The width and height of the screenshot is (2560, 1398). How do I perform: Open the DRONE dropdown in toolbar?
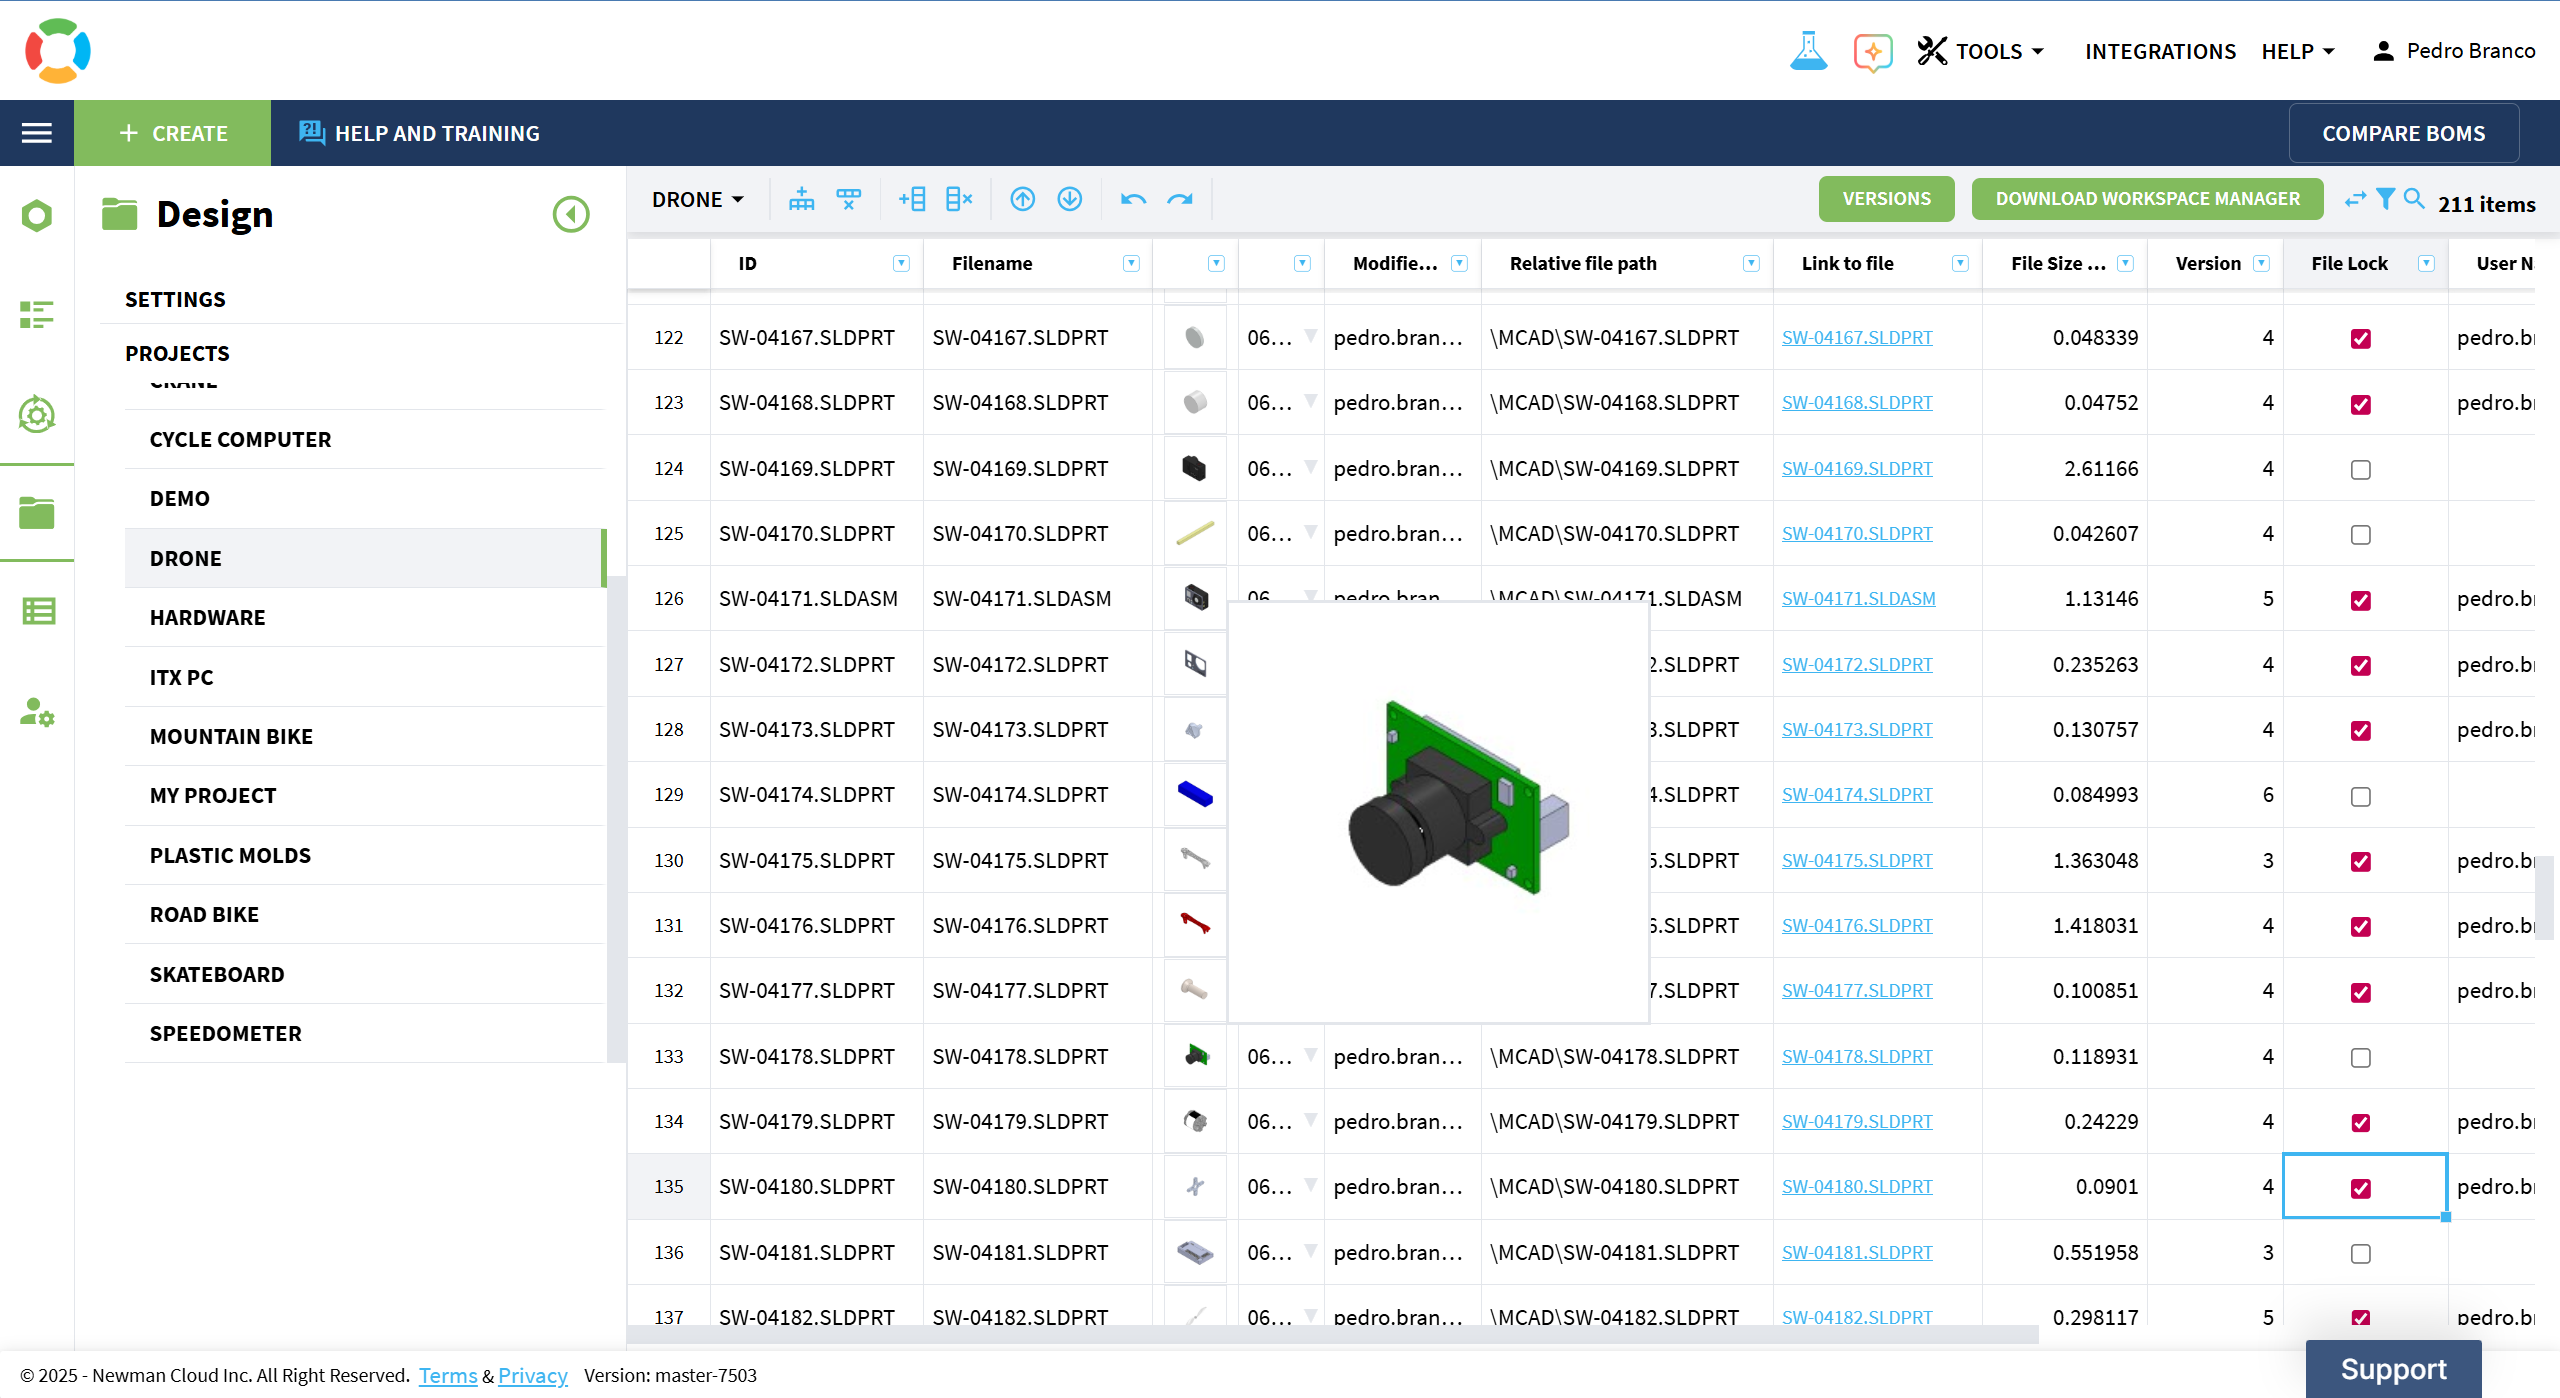[697, 200]
